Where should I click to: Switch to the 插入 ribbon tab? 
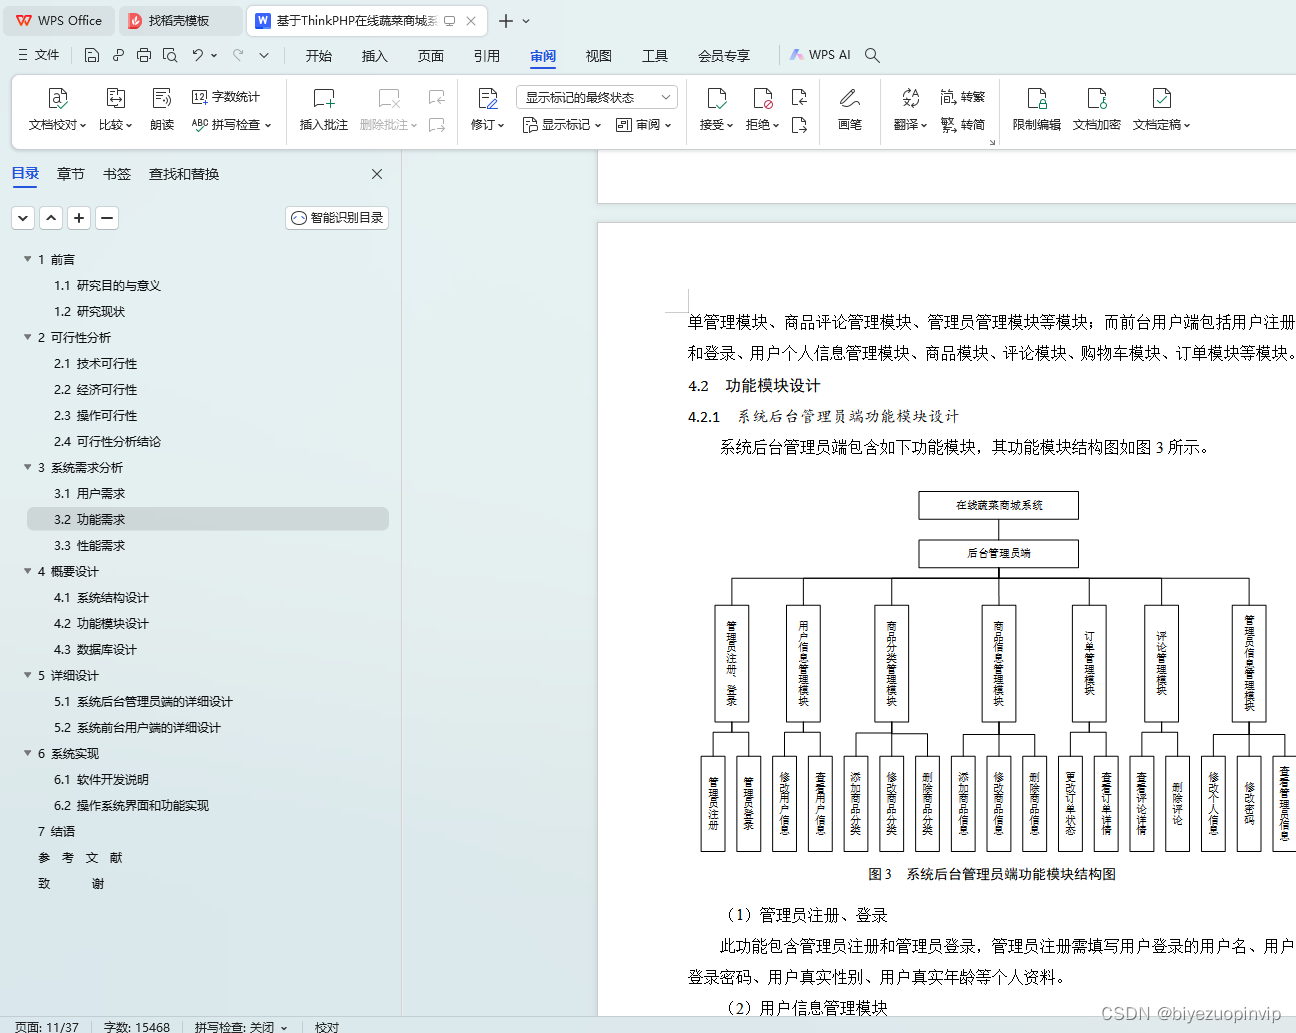(x=374, y=56)
